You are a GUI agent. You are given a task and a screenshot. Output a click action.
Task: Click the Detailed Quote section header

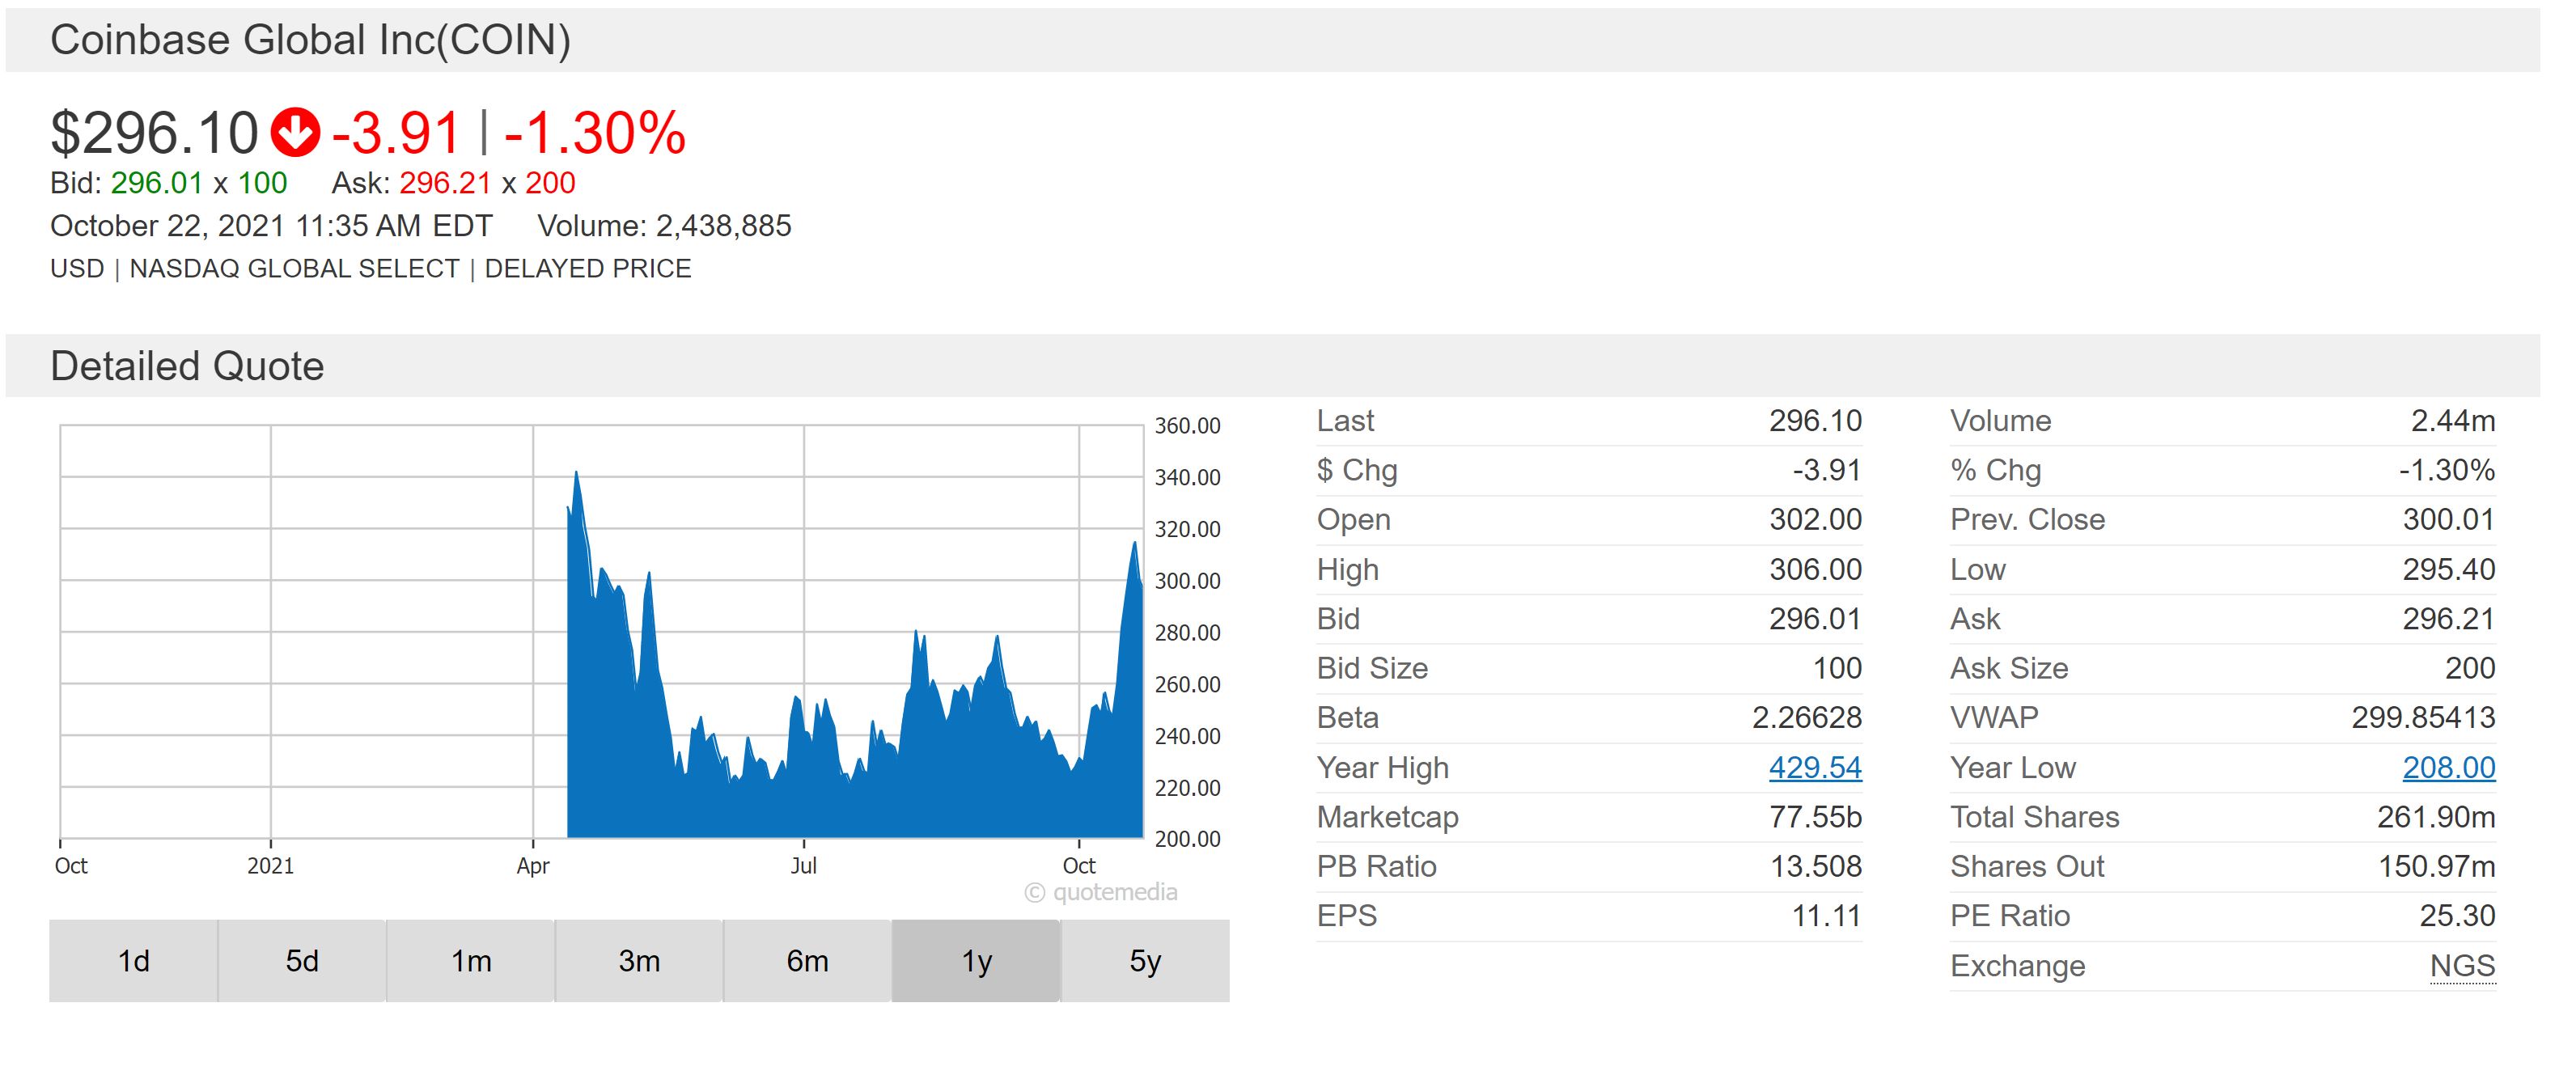pyautogui.click(x=187, y=366)
